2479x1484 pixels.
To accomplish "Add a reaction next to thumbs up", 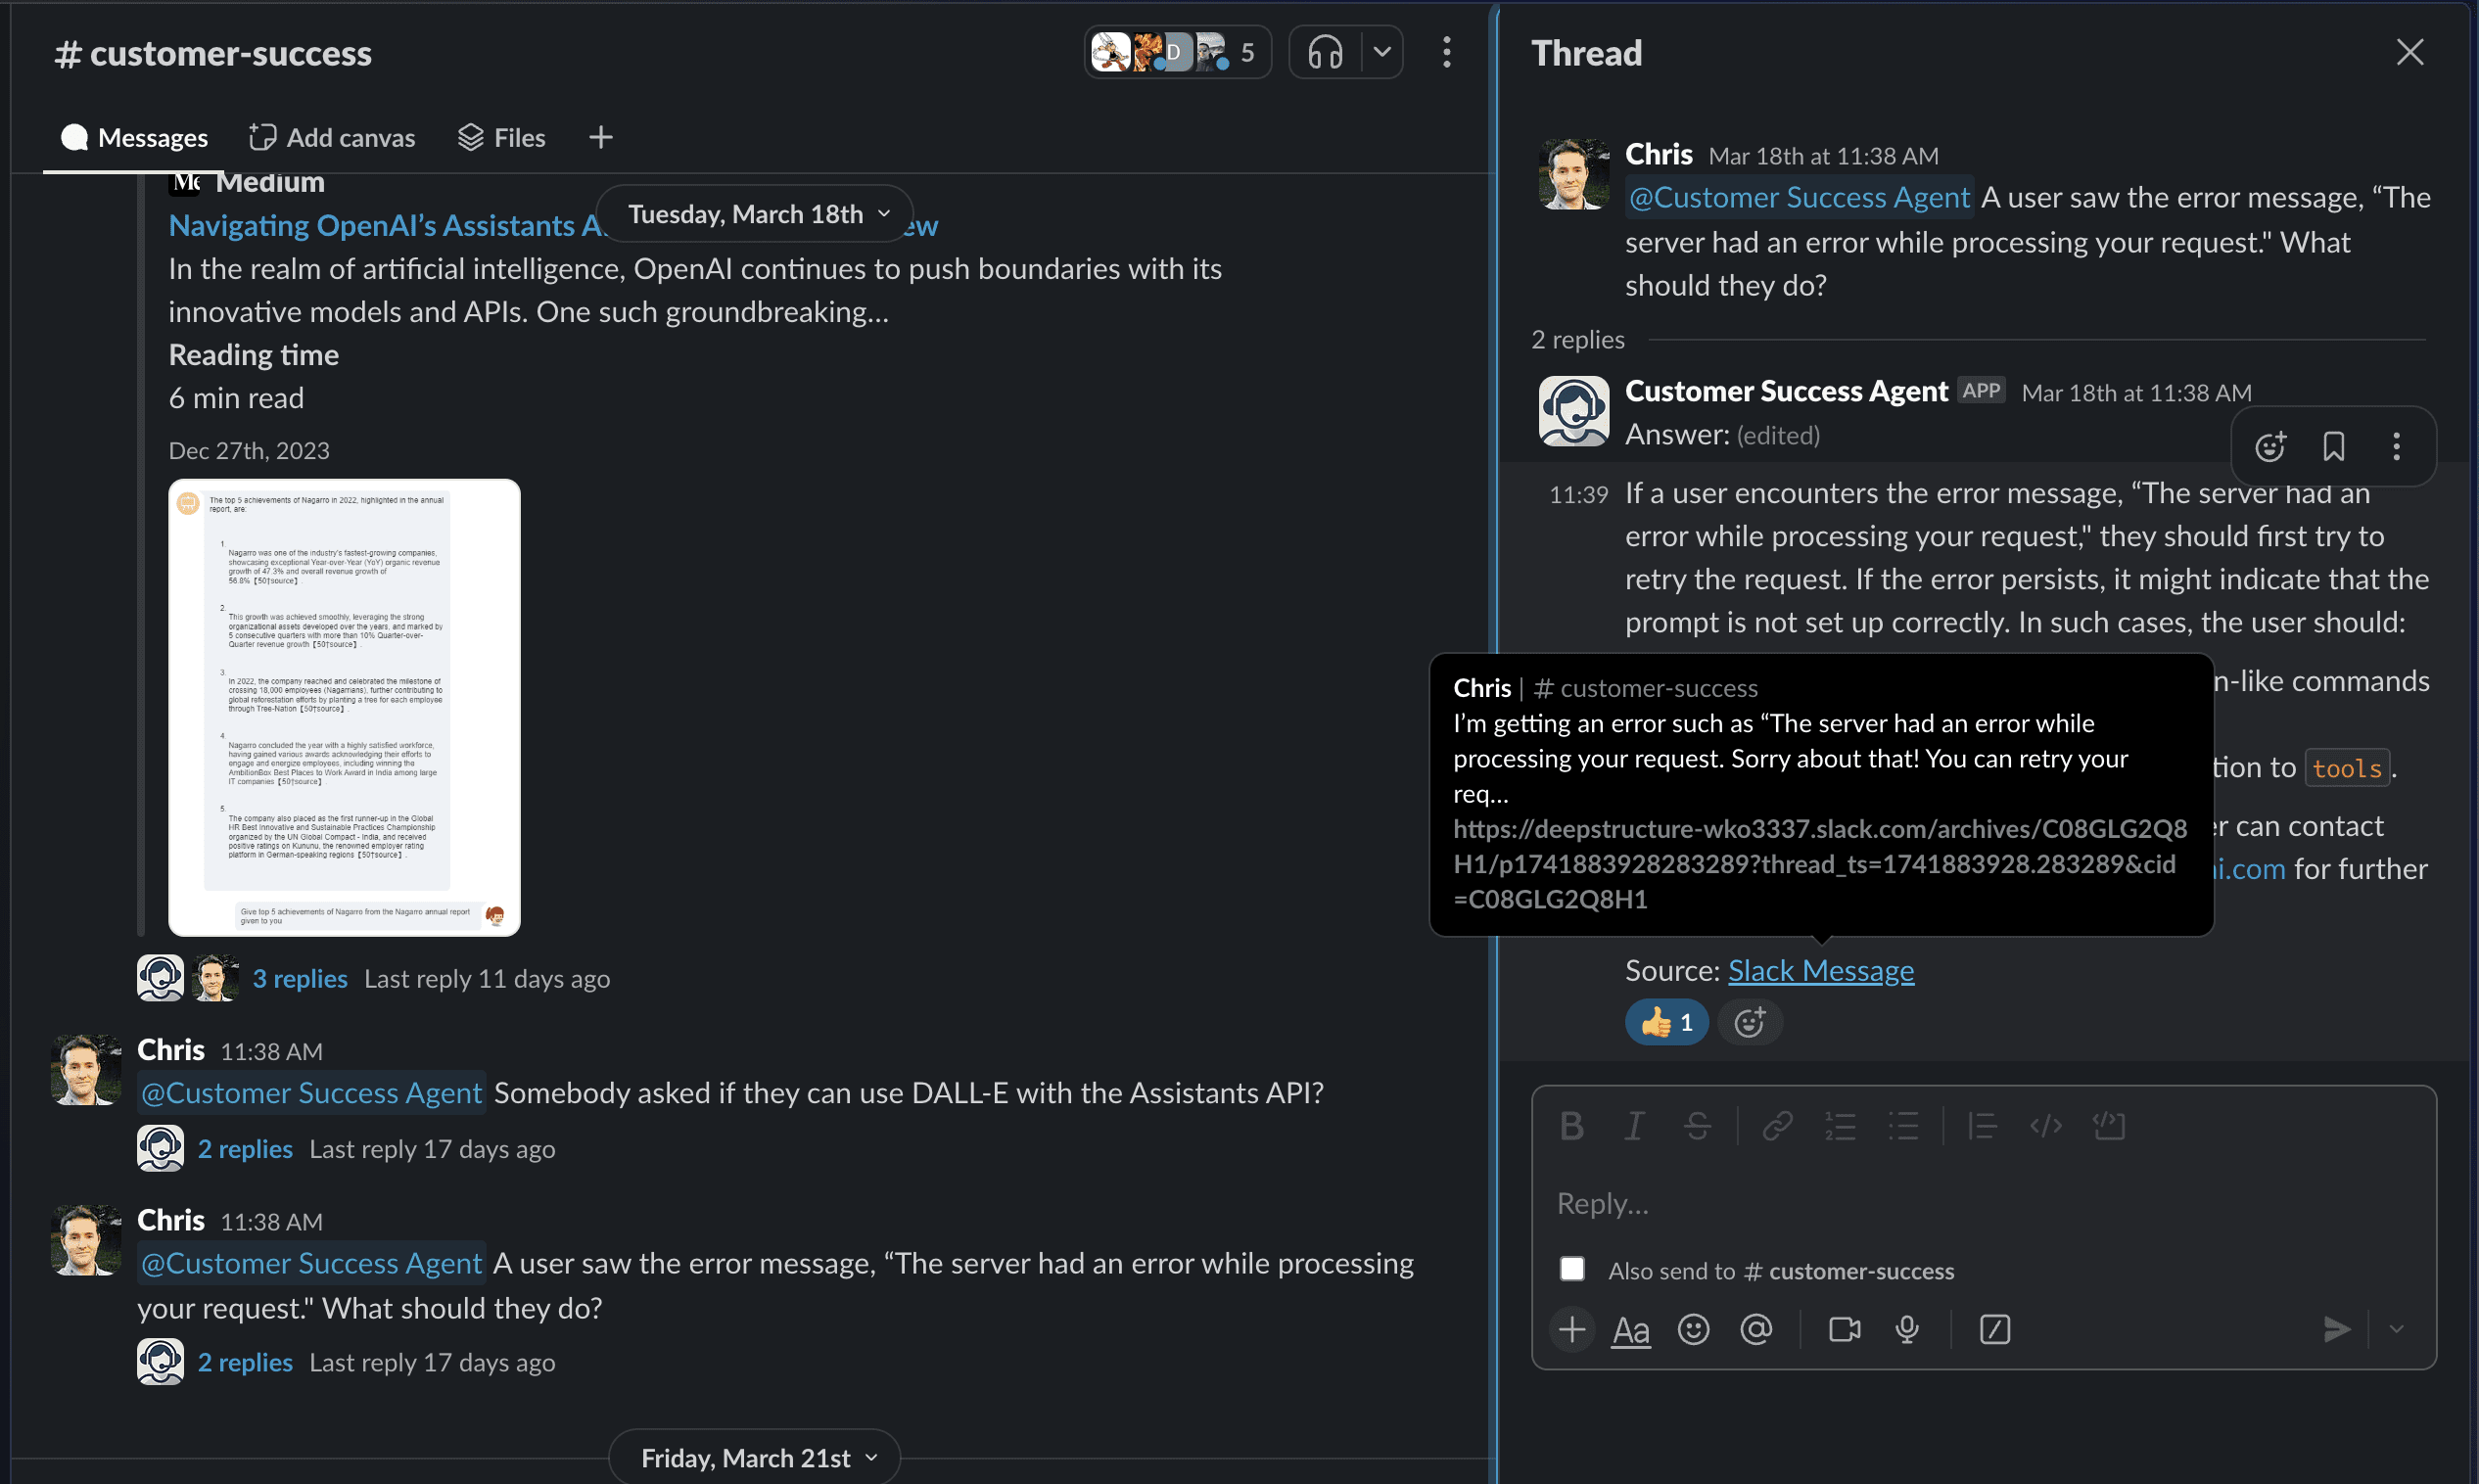I will [x=1749, y=1023].
